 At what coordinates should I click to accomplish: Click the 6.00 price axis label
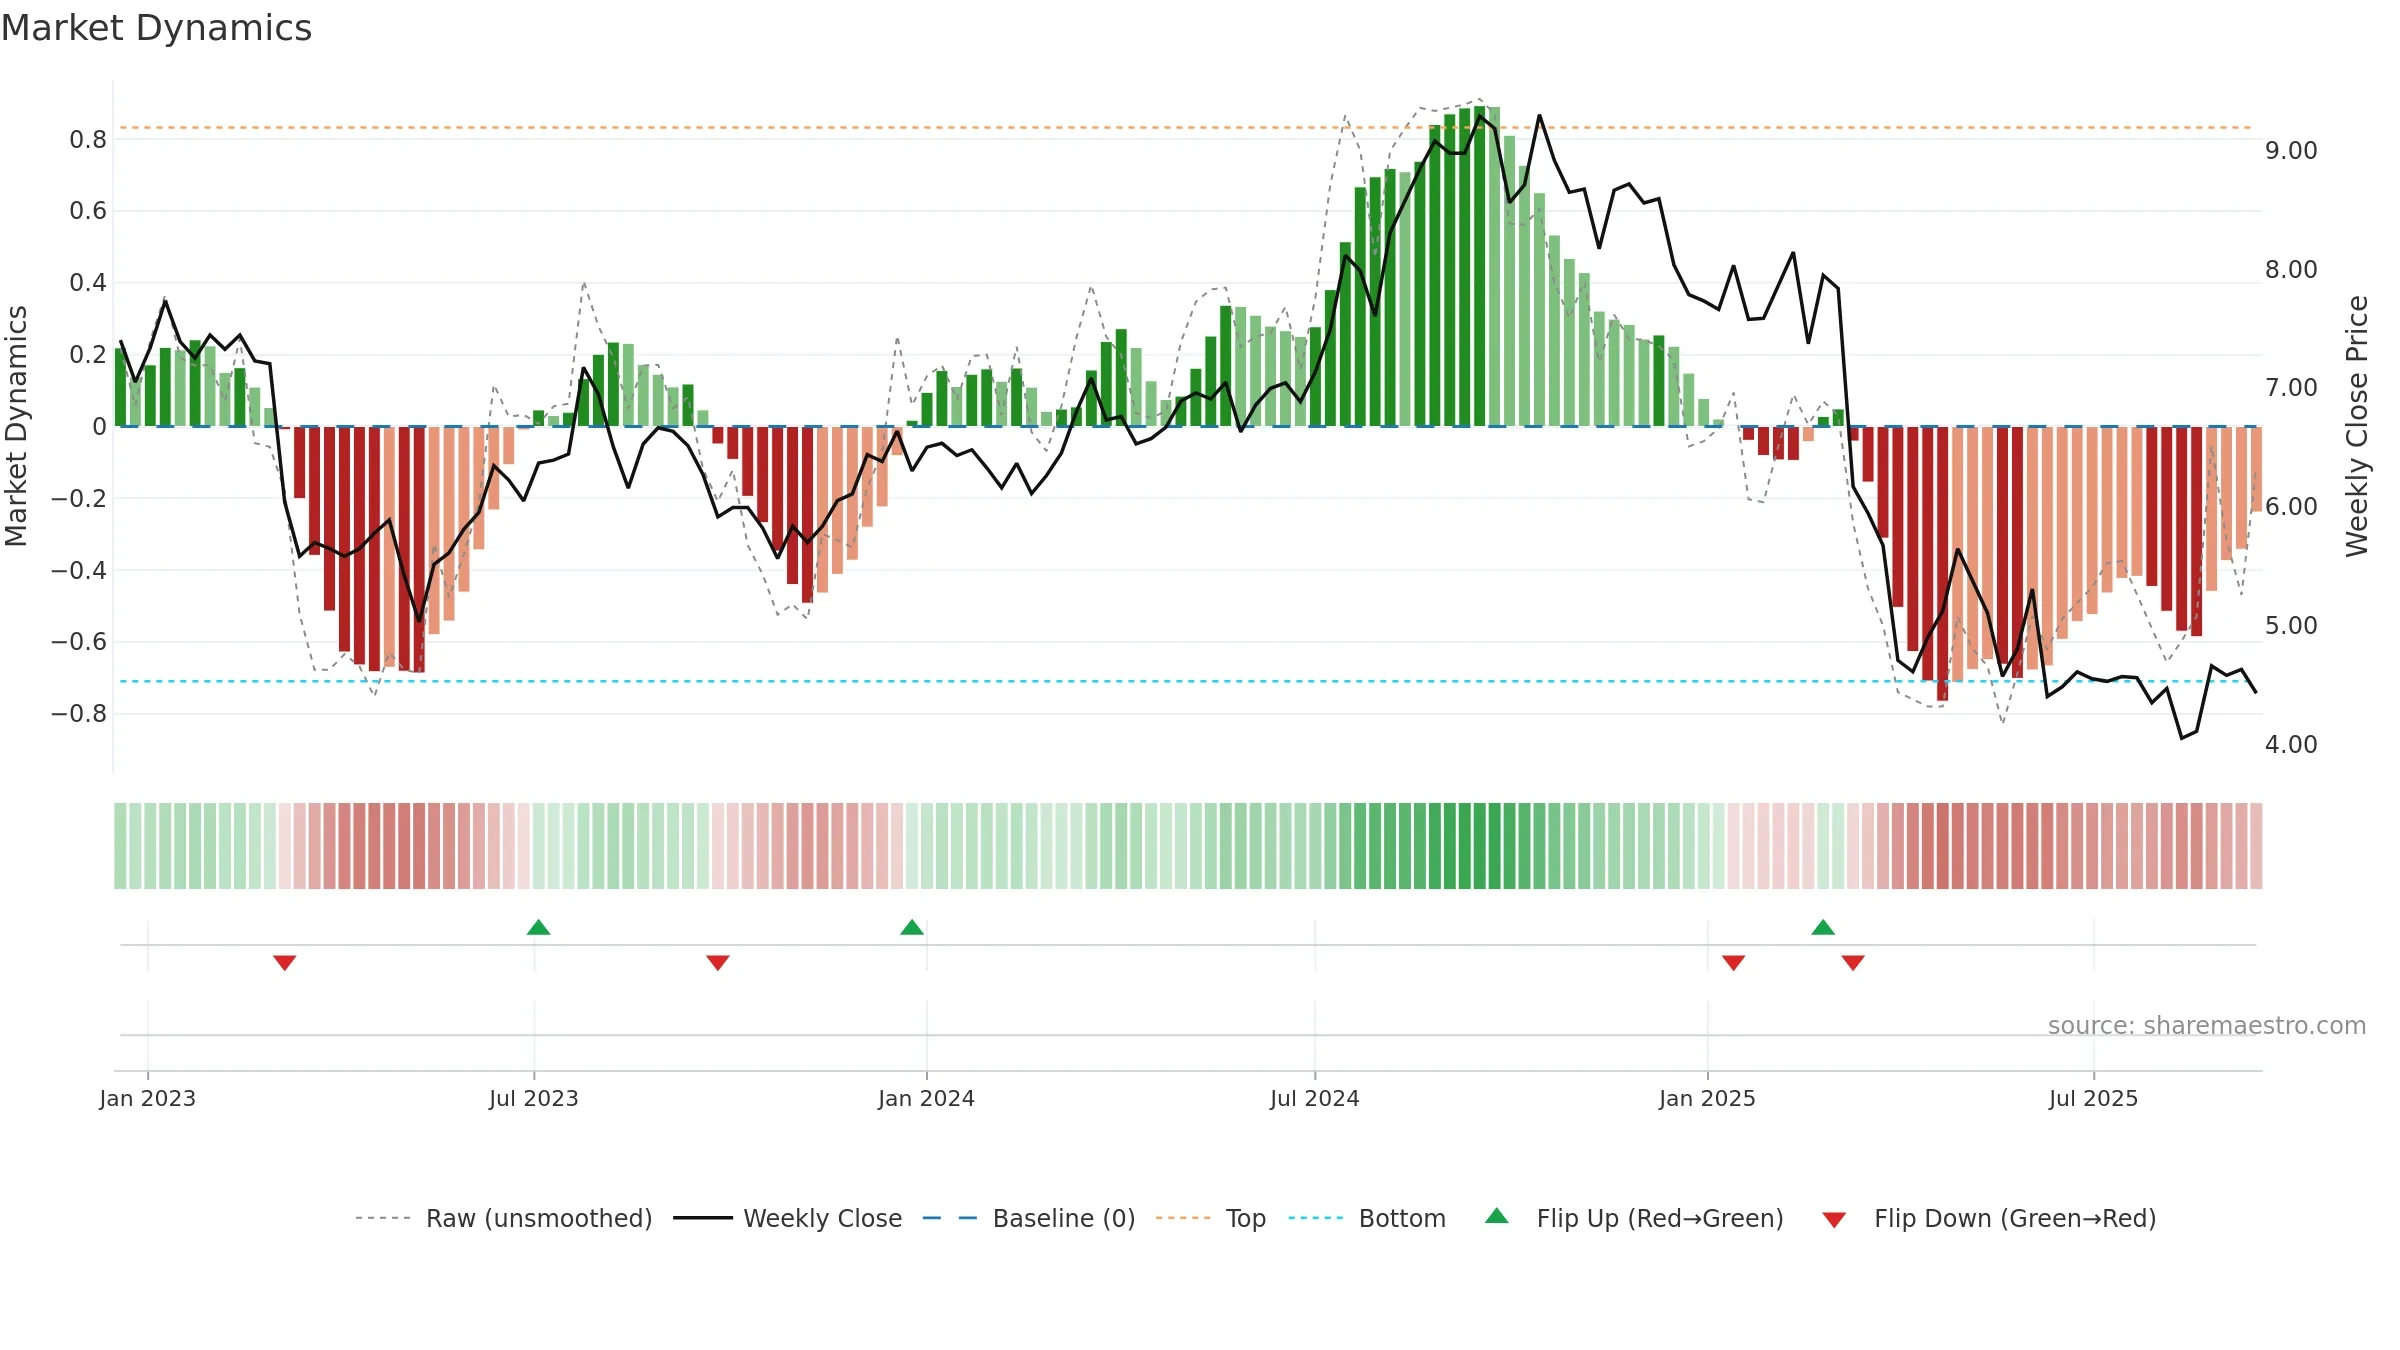coord(2291,507)
